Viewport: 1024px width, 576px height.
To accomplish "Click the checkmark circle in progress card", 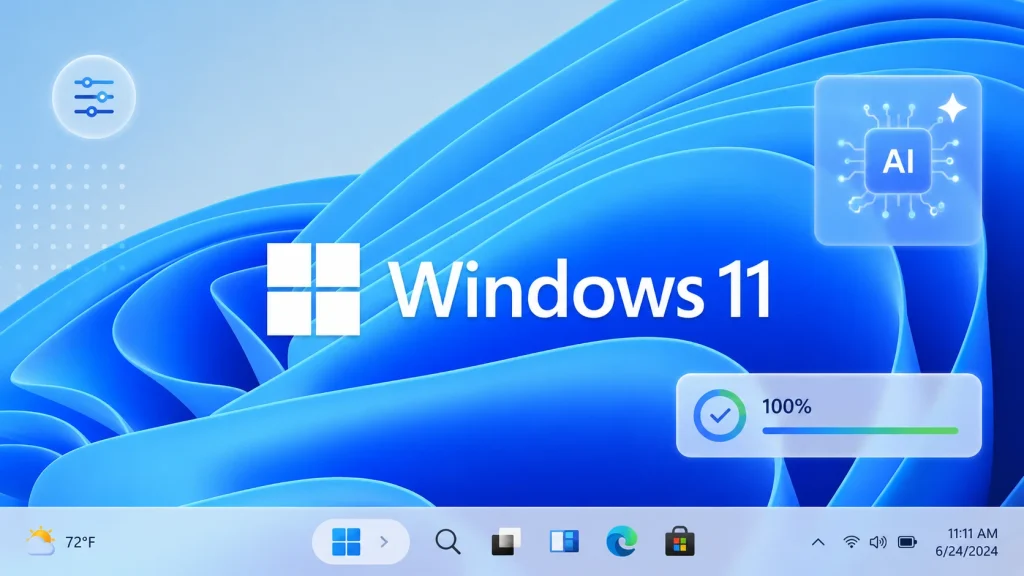I will click(x=720, y=415).
